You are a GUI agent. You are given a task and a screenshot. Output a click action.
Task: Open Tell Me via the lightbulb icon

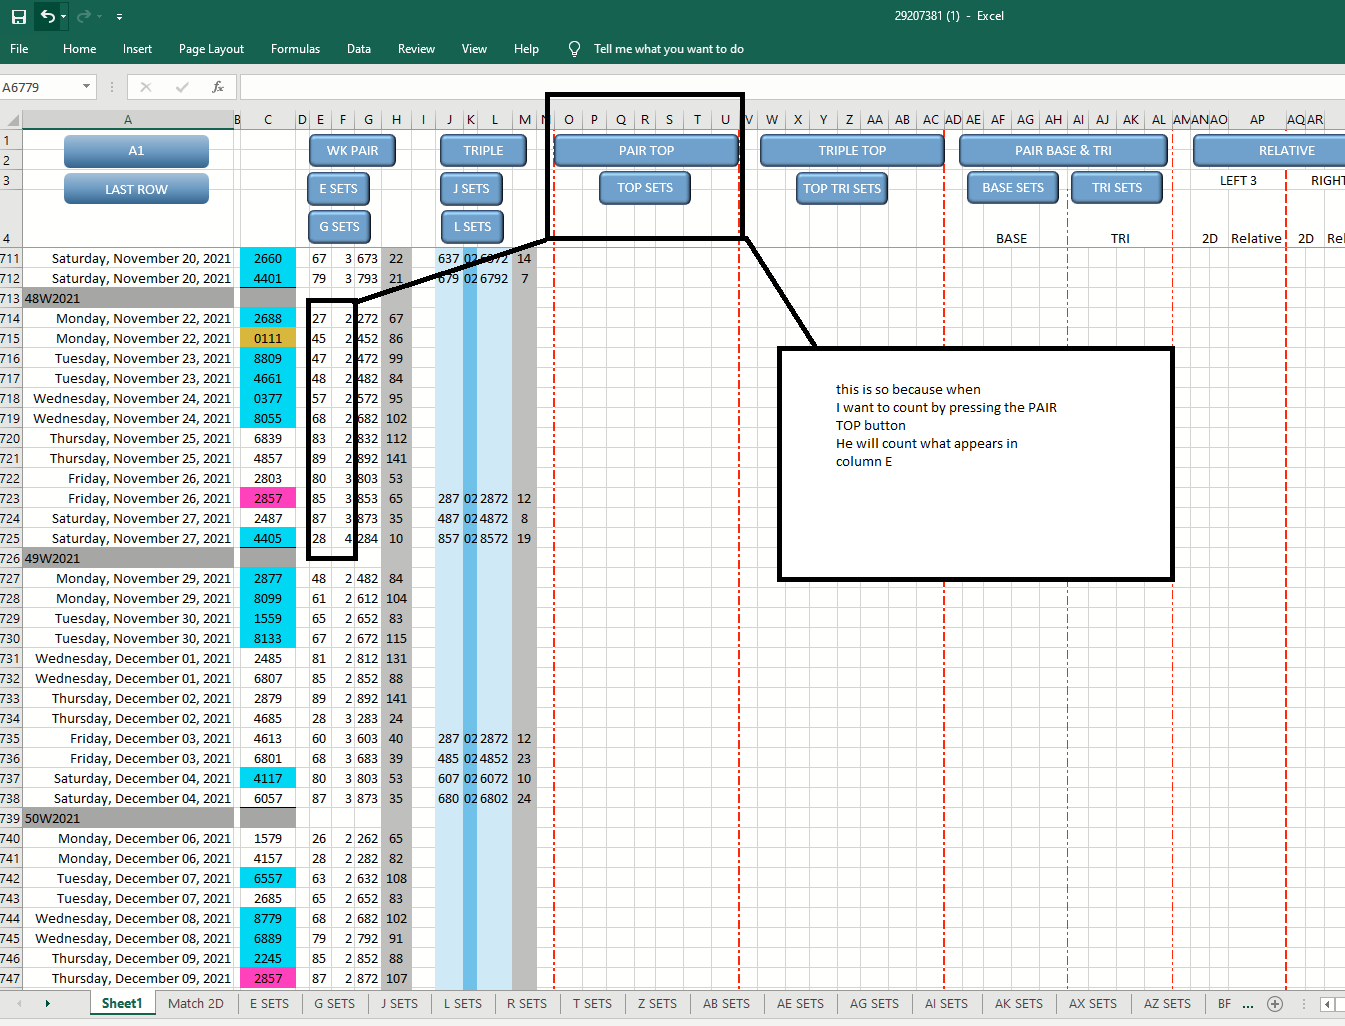click(x=573, y=48)
